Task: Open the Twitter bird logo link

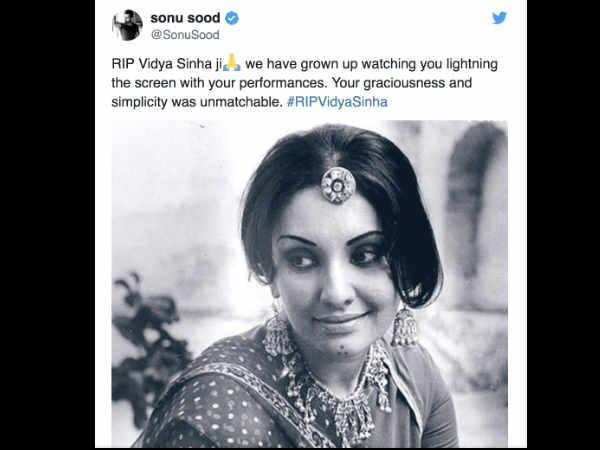Action: pyautogui.click(x=499, y=18)
